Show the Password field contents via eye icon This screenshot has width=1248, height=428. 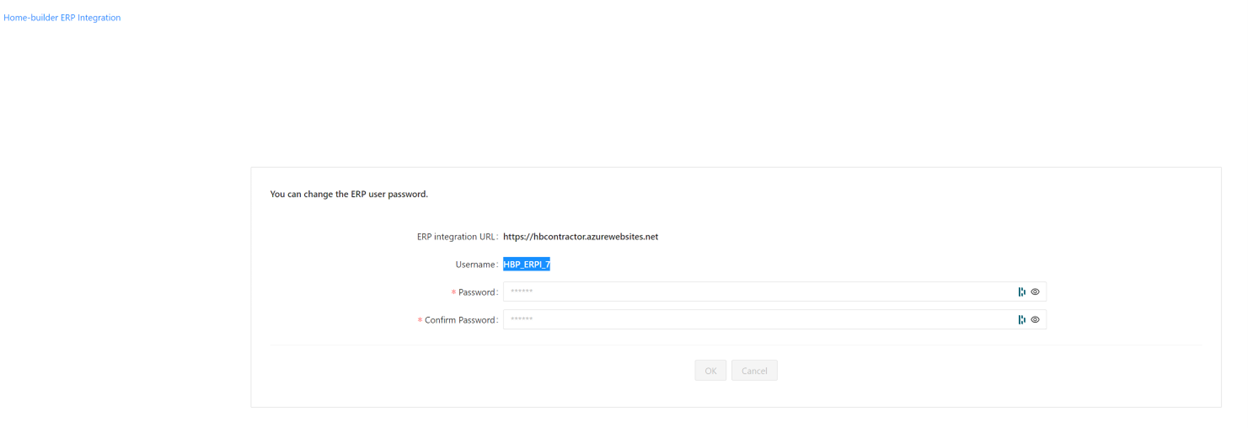click(1035, 292)
